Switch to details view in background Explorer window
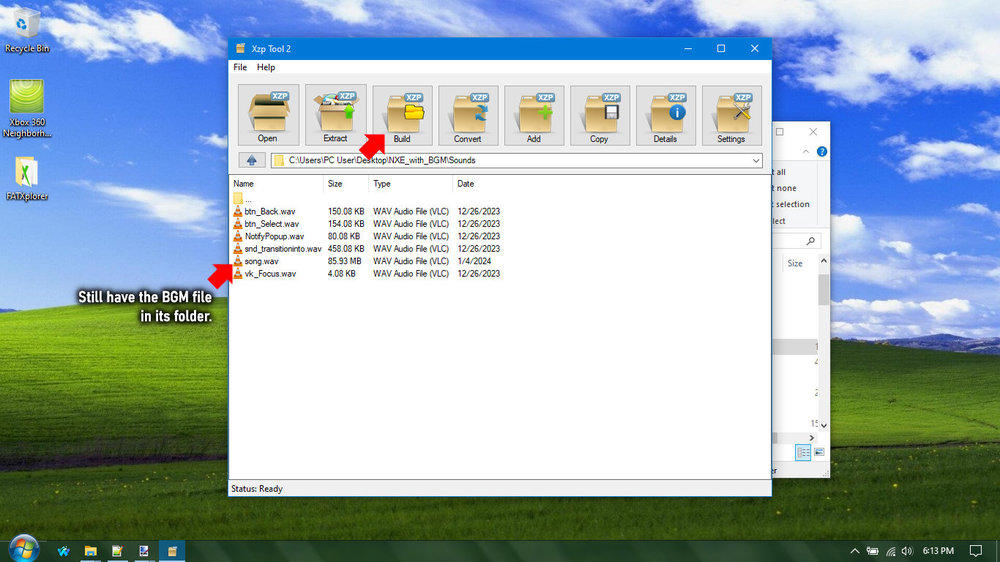 (803, 453)
